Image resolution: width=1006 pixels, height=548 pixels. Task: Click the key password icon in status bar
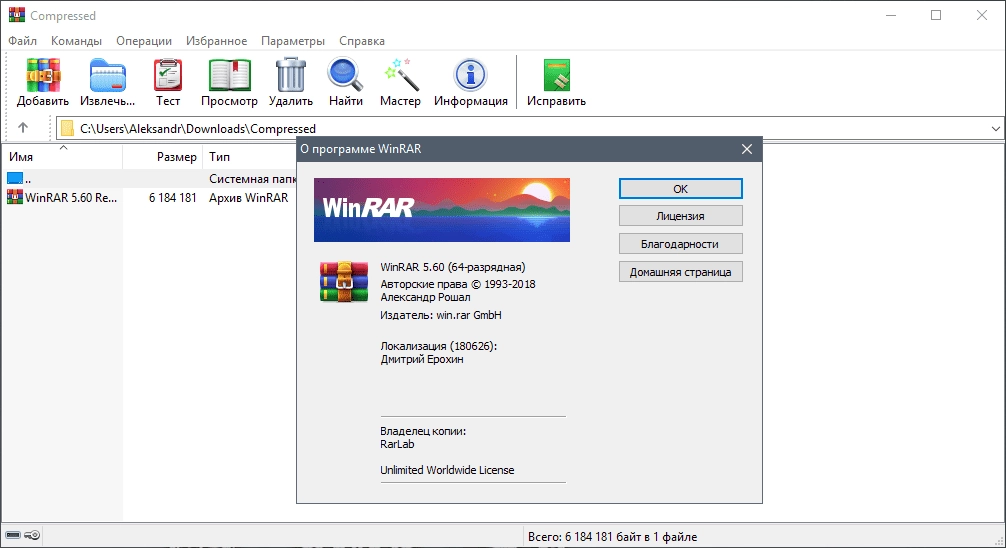click(x=32, y=535)
